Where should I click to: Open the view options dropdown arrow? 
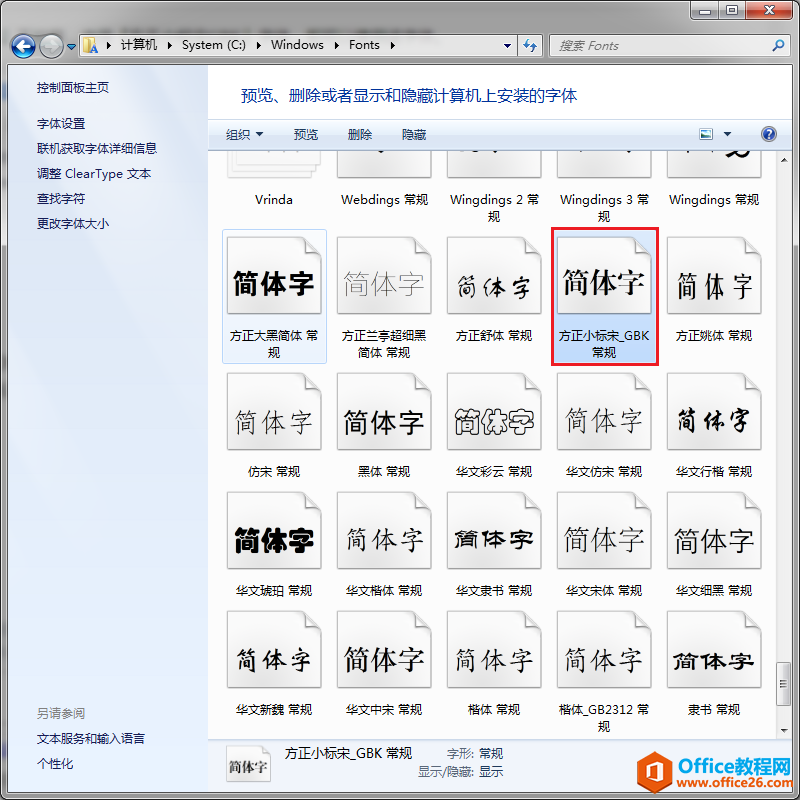click(x=728, y=134)
